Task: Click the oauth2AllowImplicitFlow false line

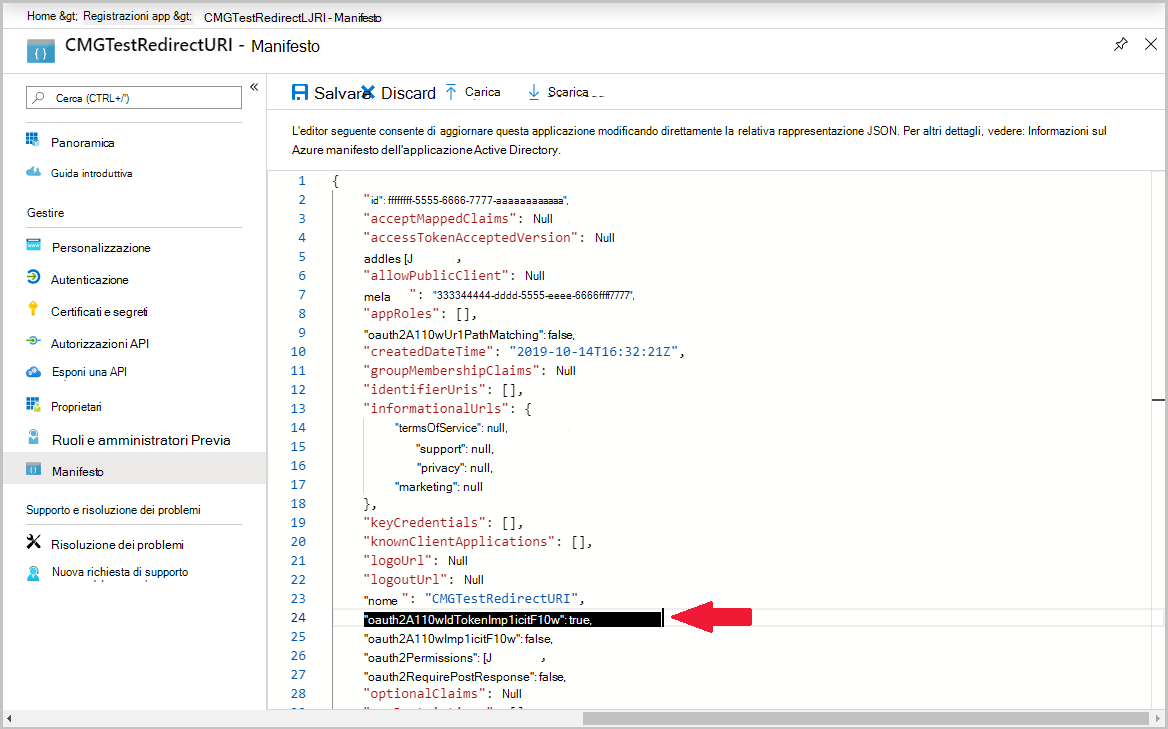Action: [x=458, y=639]
